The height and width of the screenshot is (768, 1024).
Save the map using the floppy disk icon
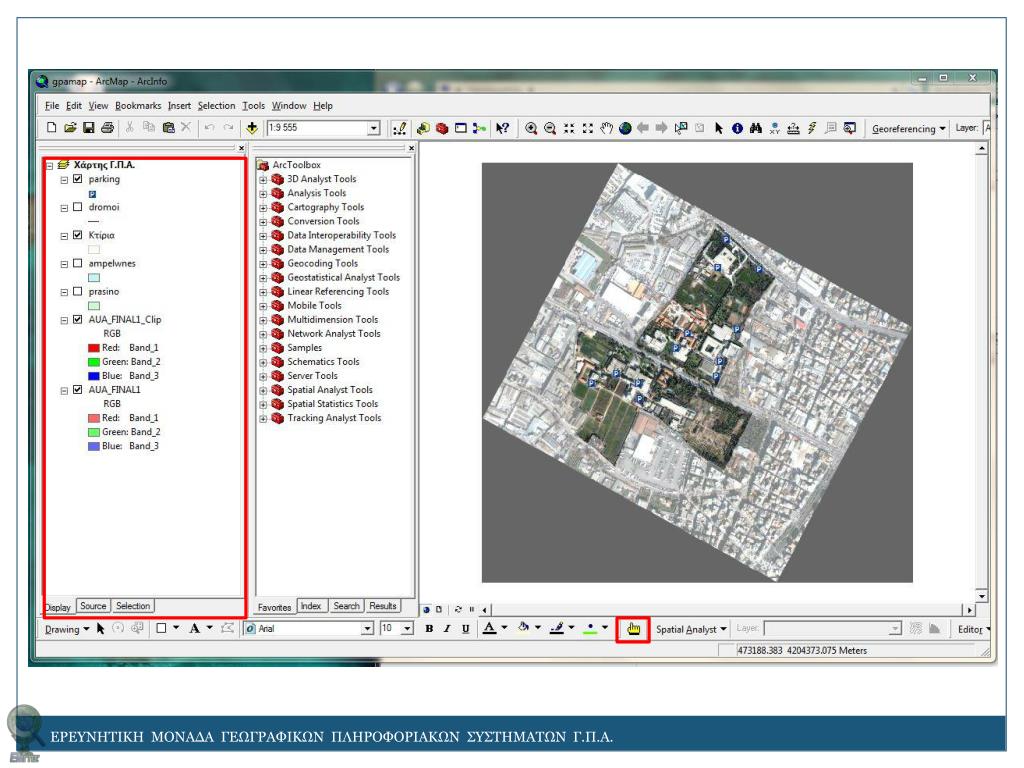[x=89, y=128]
